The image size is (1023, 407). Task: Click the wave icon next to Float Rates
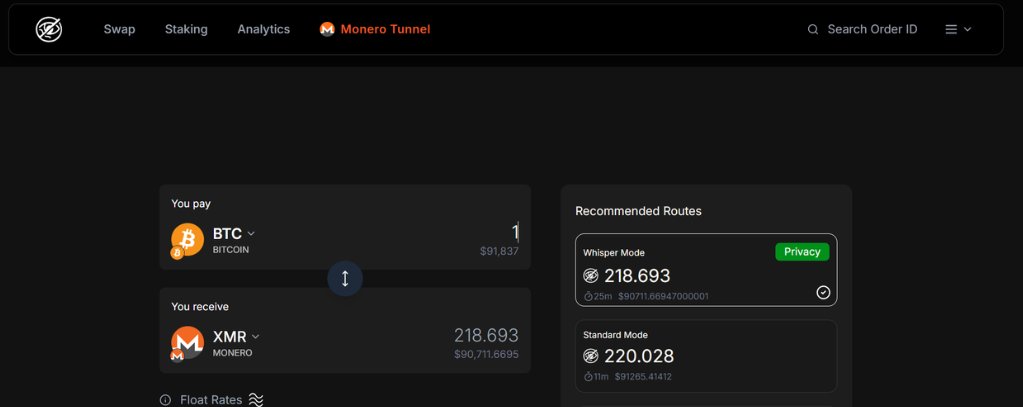[x=256, y=400]
